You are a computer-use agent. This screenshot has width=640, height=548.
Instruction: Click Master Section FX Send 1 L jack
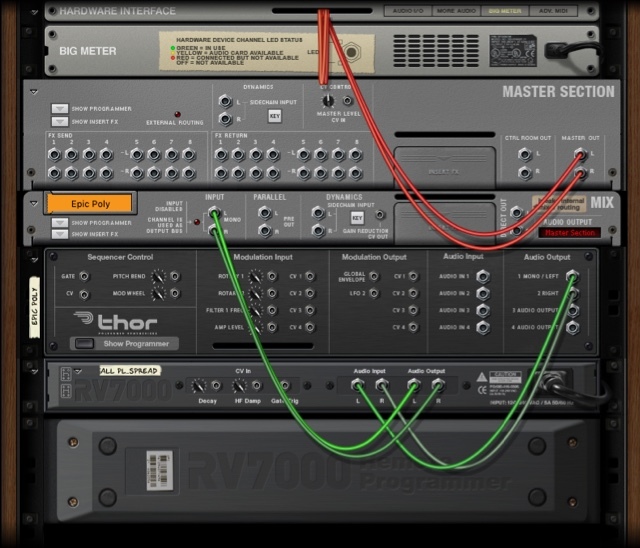54,155
